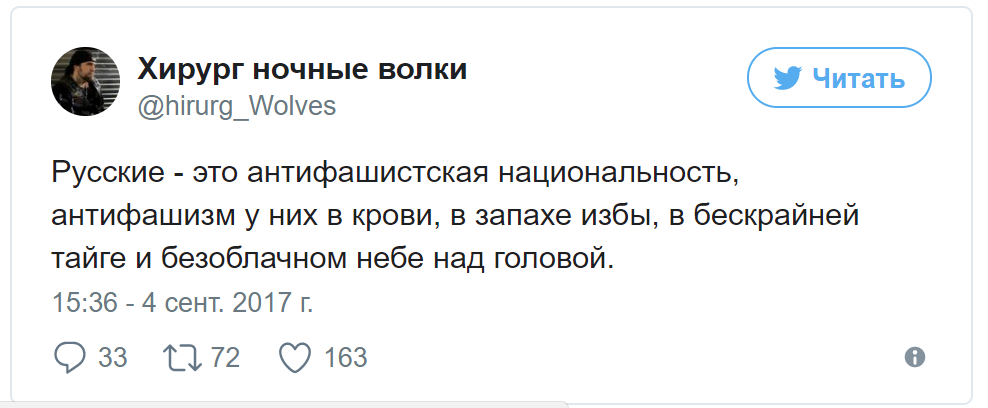Click the year 2017 in the tweet date

click(x=266, y=301)
